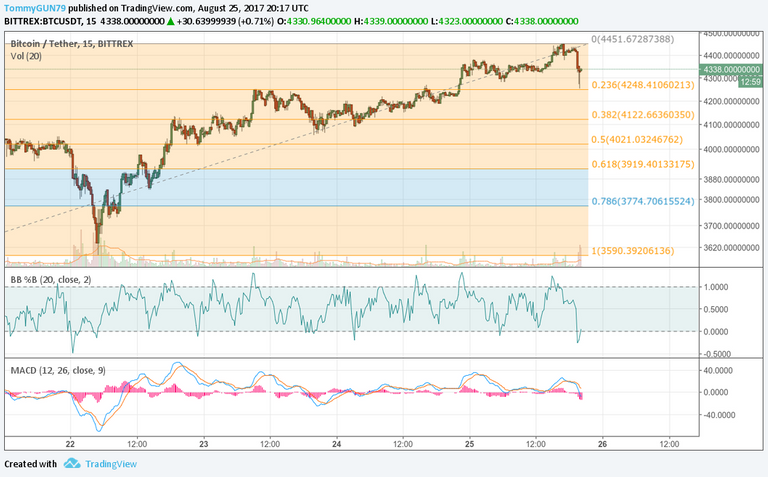Click the 3700.00000000 price axis label
The image size is (768, 477).
click(731, 226)
